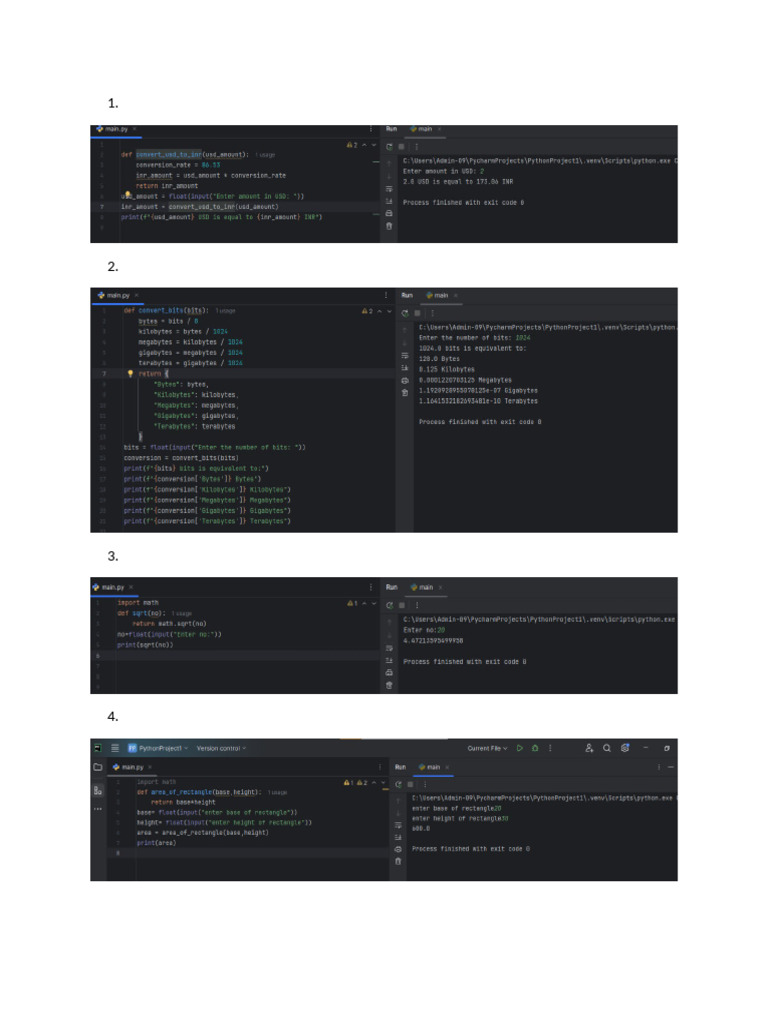
Task: Open the more actions kebab beside Debug, screenshot 4
Action: pyautogui.click(x=550, y=748)
